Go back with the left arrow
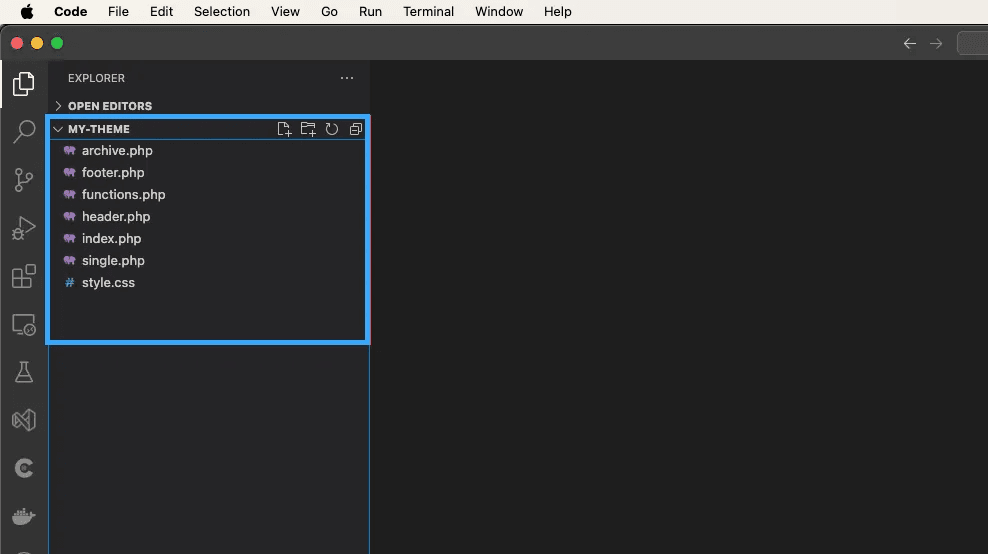 pos(910,43)
